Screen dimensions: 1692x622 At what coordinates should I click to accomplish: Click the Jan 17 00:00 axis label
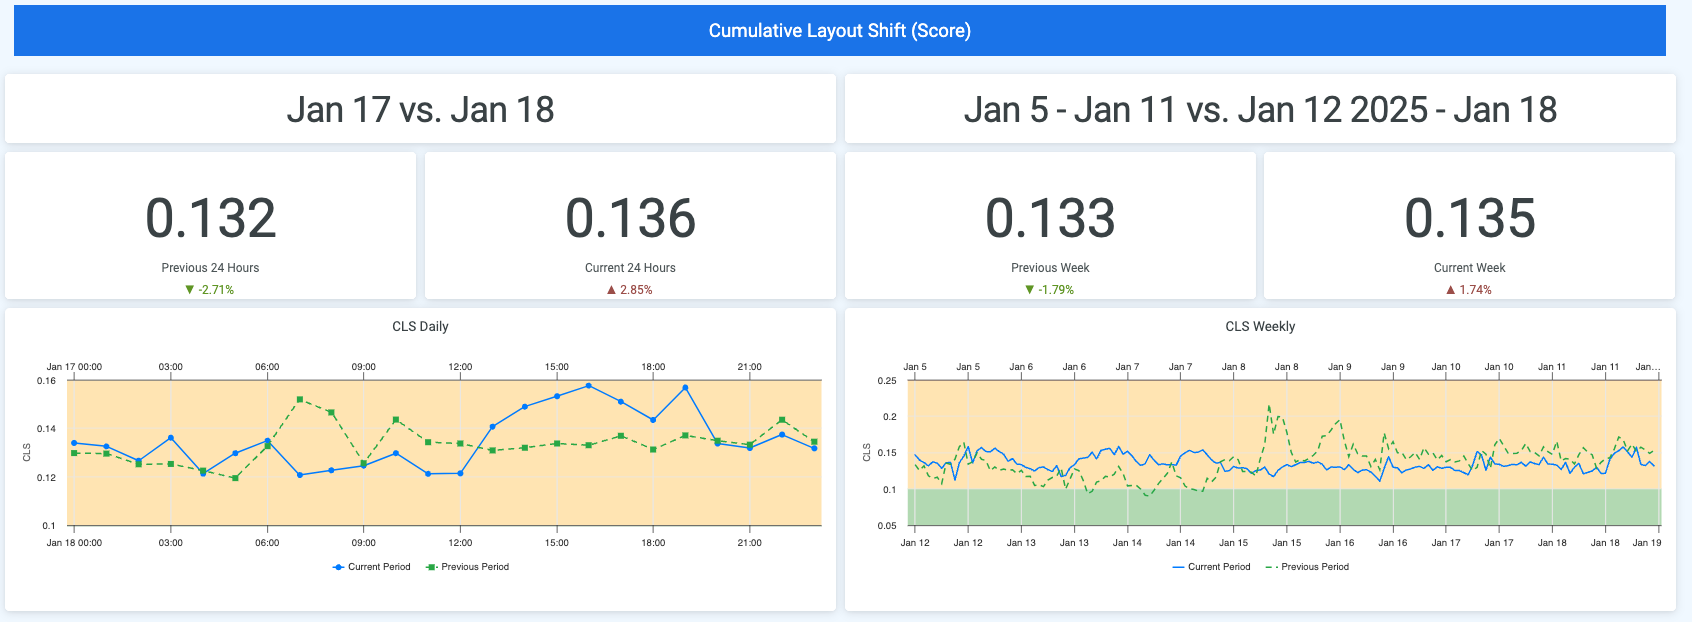click(74, 367)
